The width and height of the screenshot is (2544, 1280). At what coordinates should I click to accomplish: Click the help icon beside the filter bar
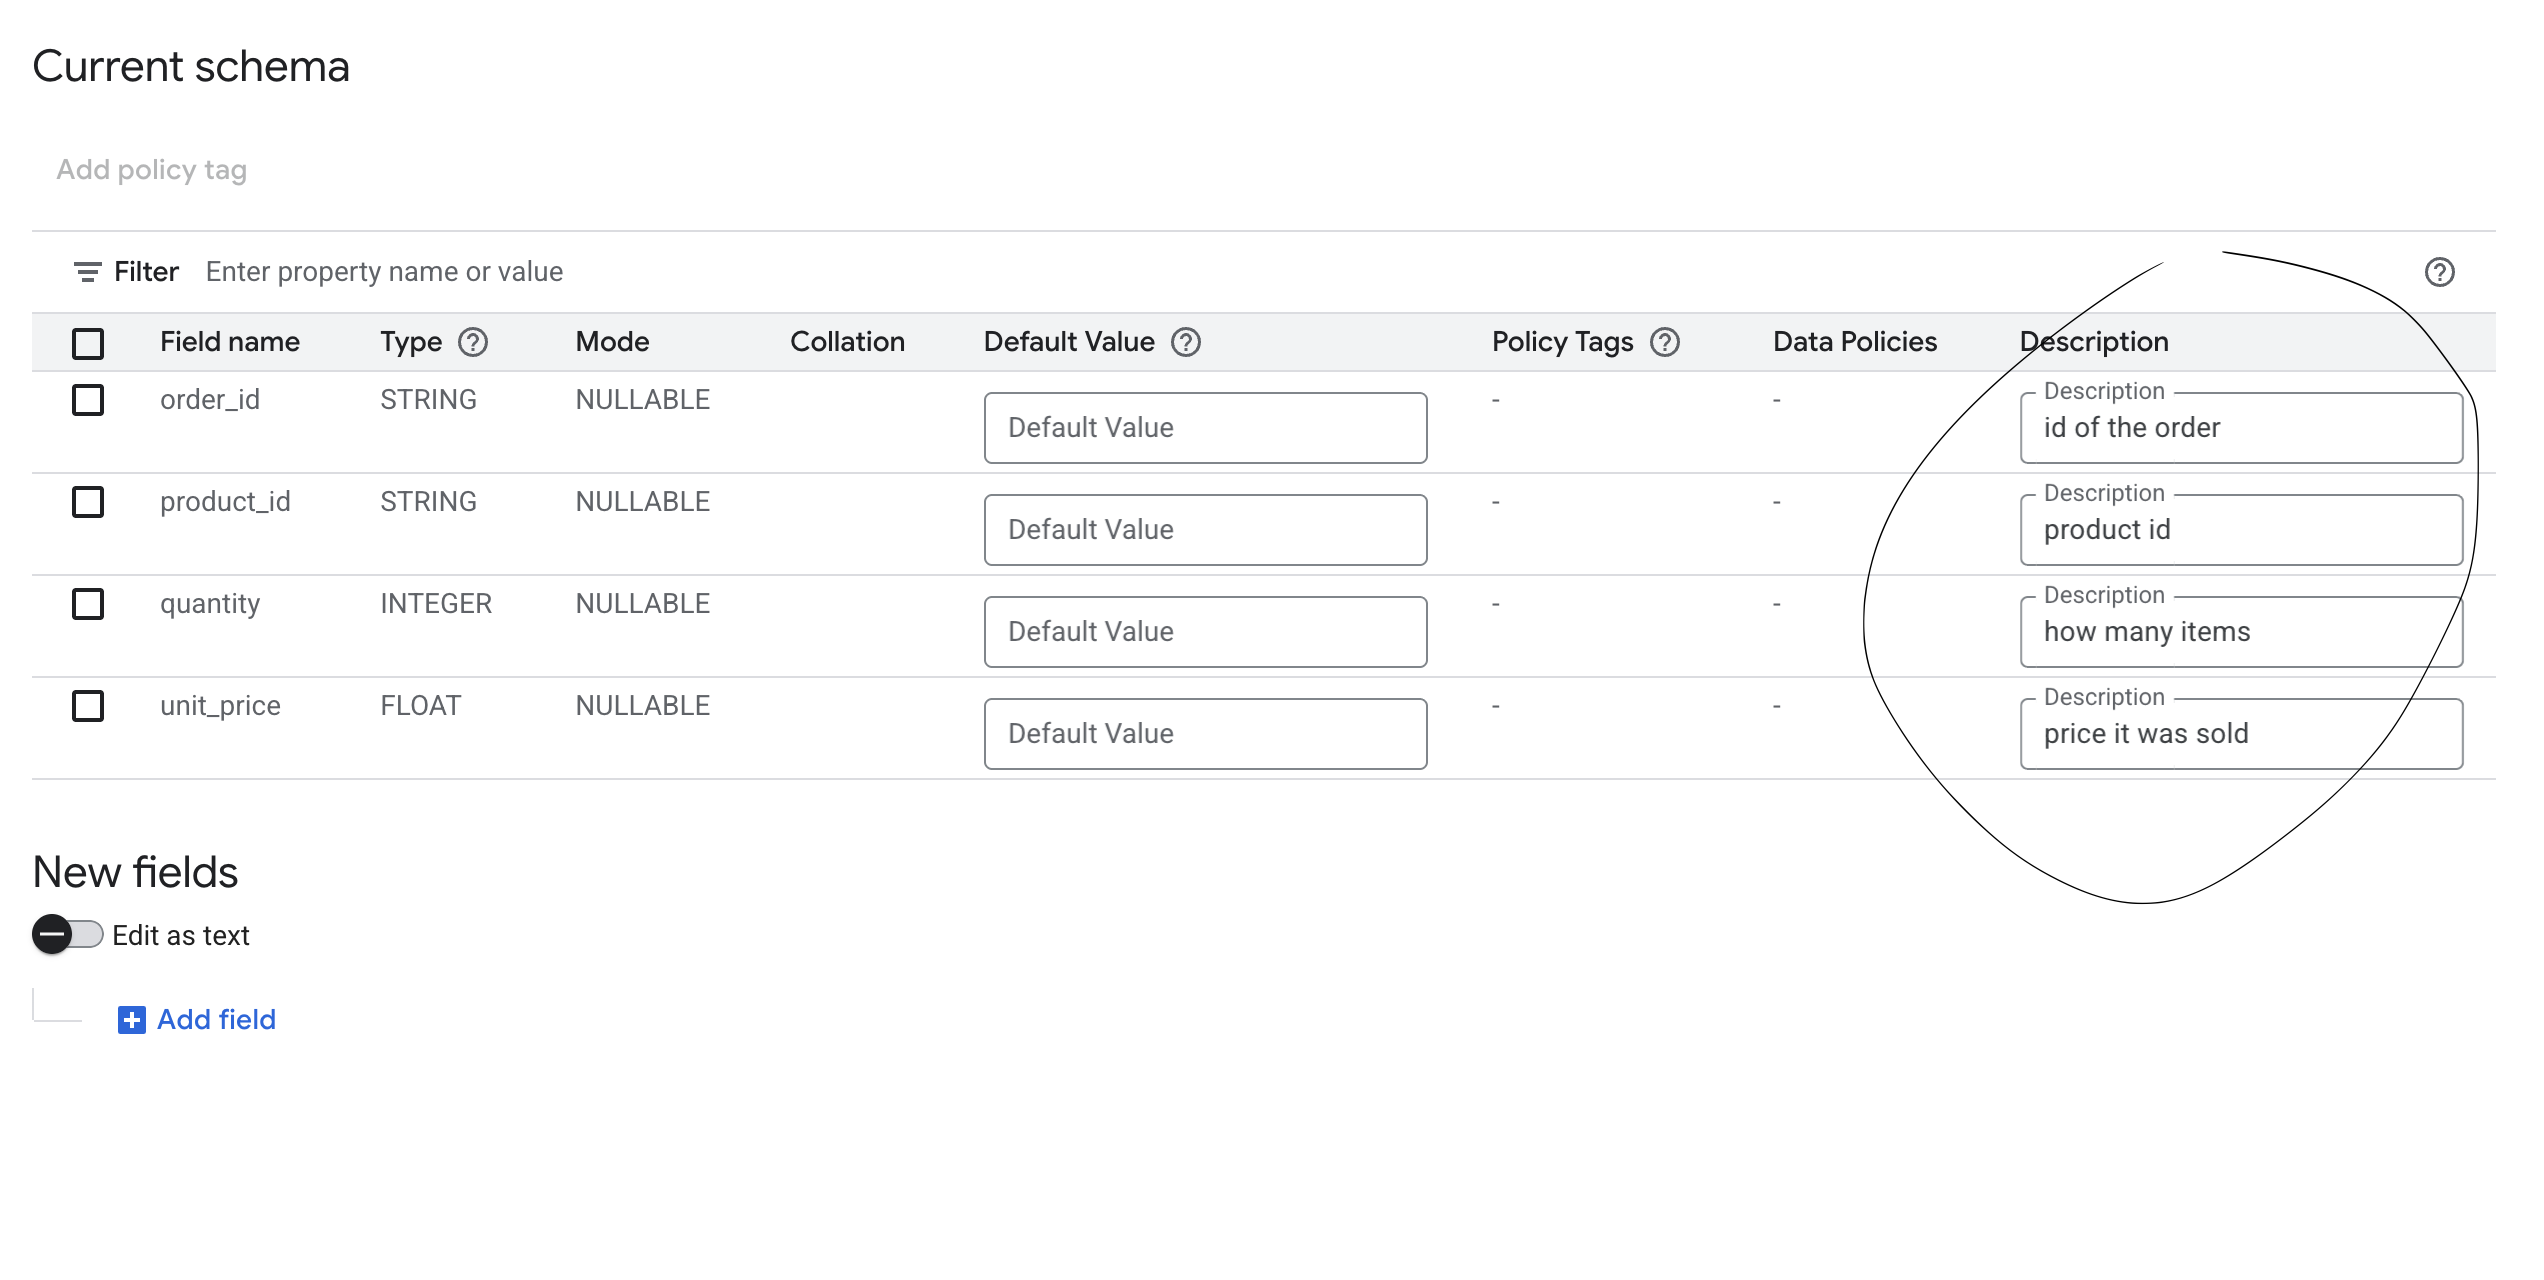(x=2440, y=272)
